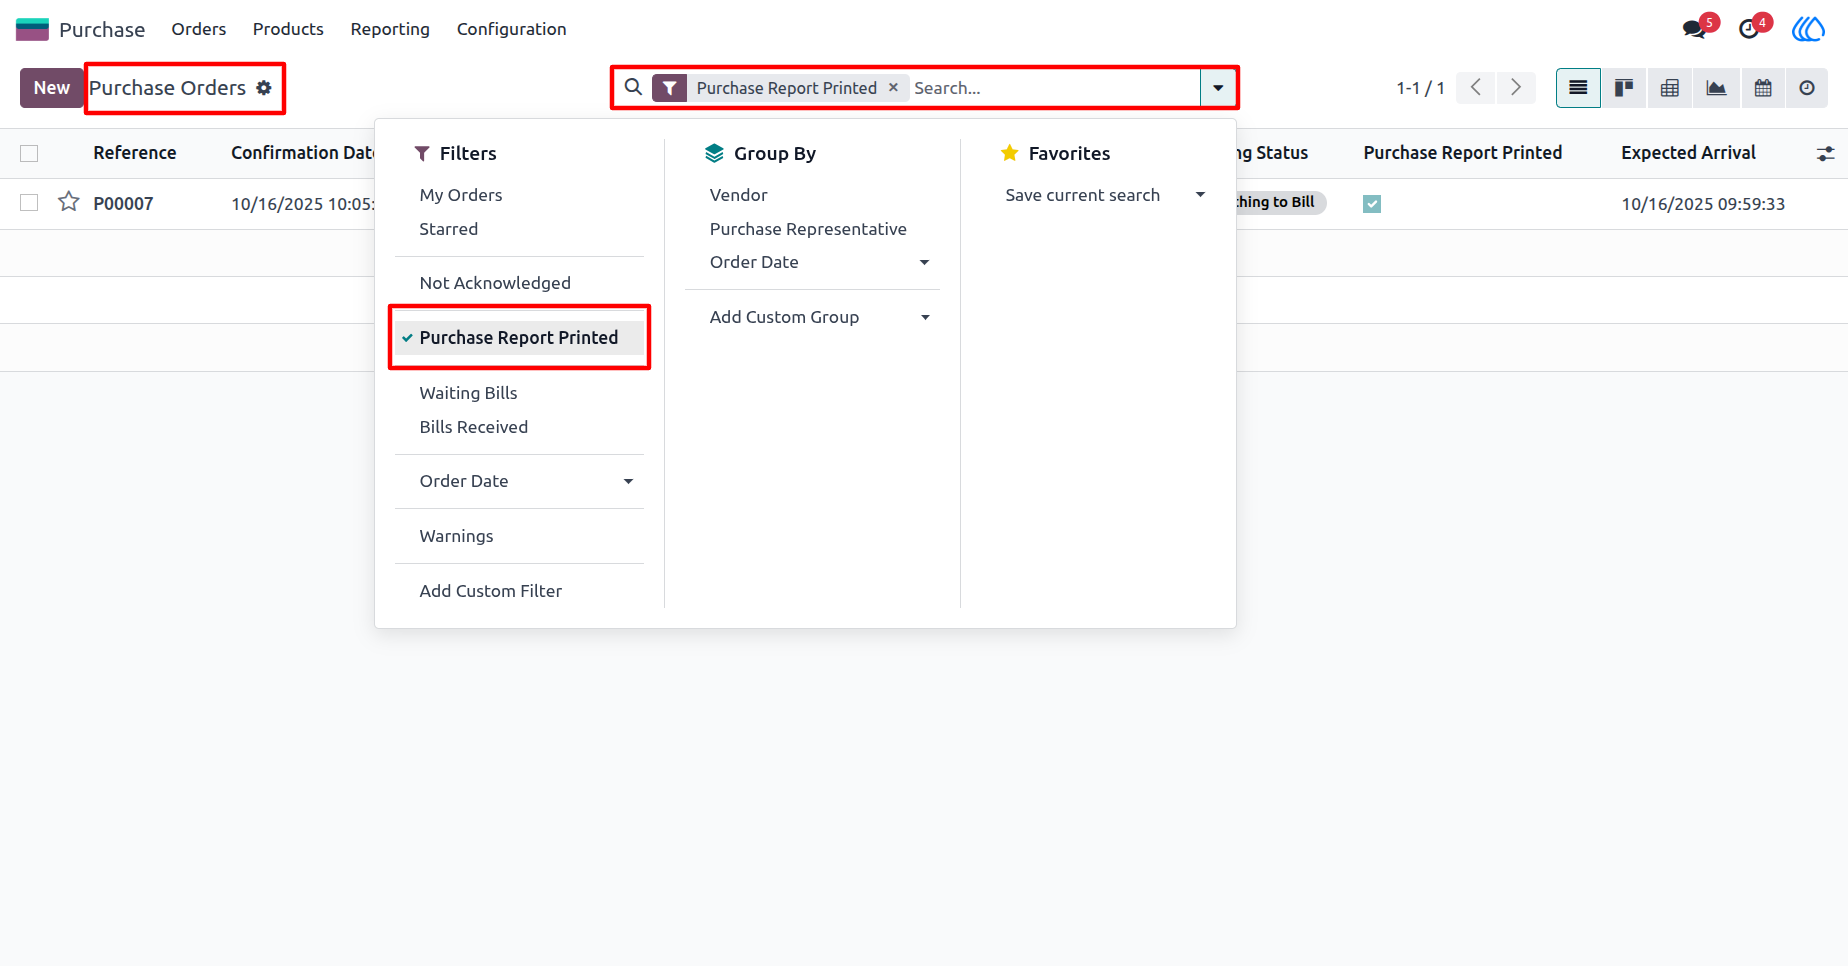Open the user avatar menu
Image resolution: width=1848 pixels, height=966 pixels.
[x=1808, y=29]
